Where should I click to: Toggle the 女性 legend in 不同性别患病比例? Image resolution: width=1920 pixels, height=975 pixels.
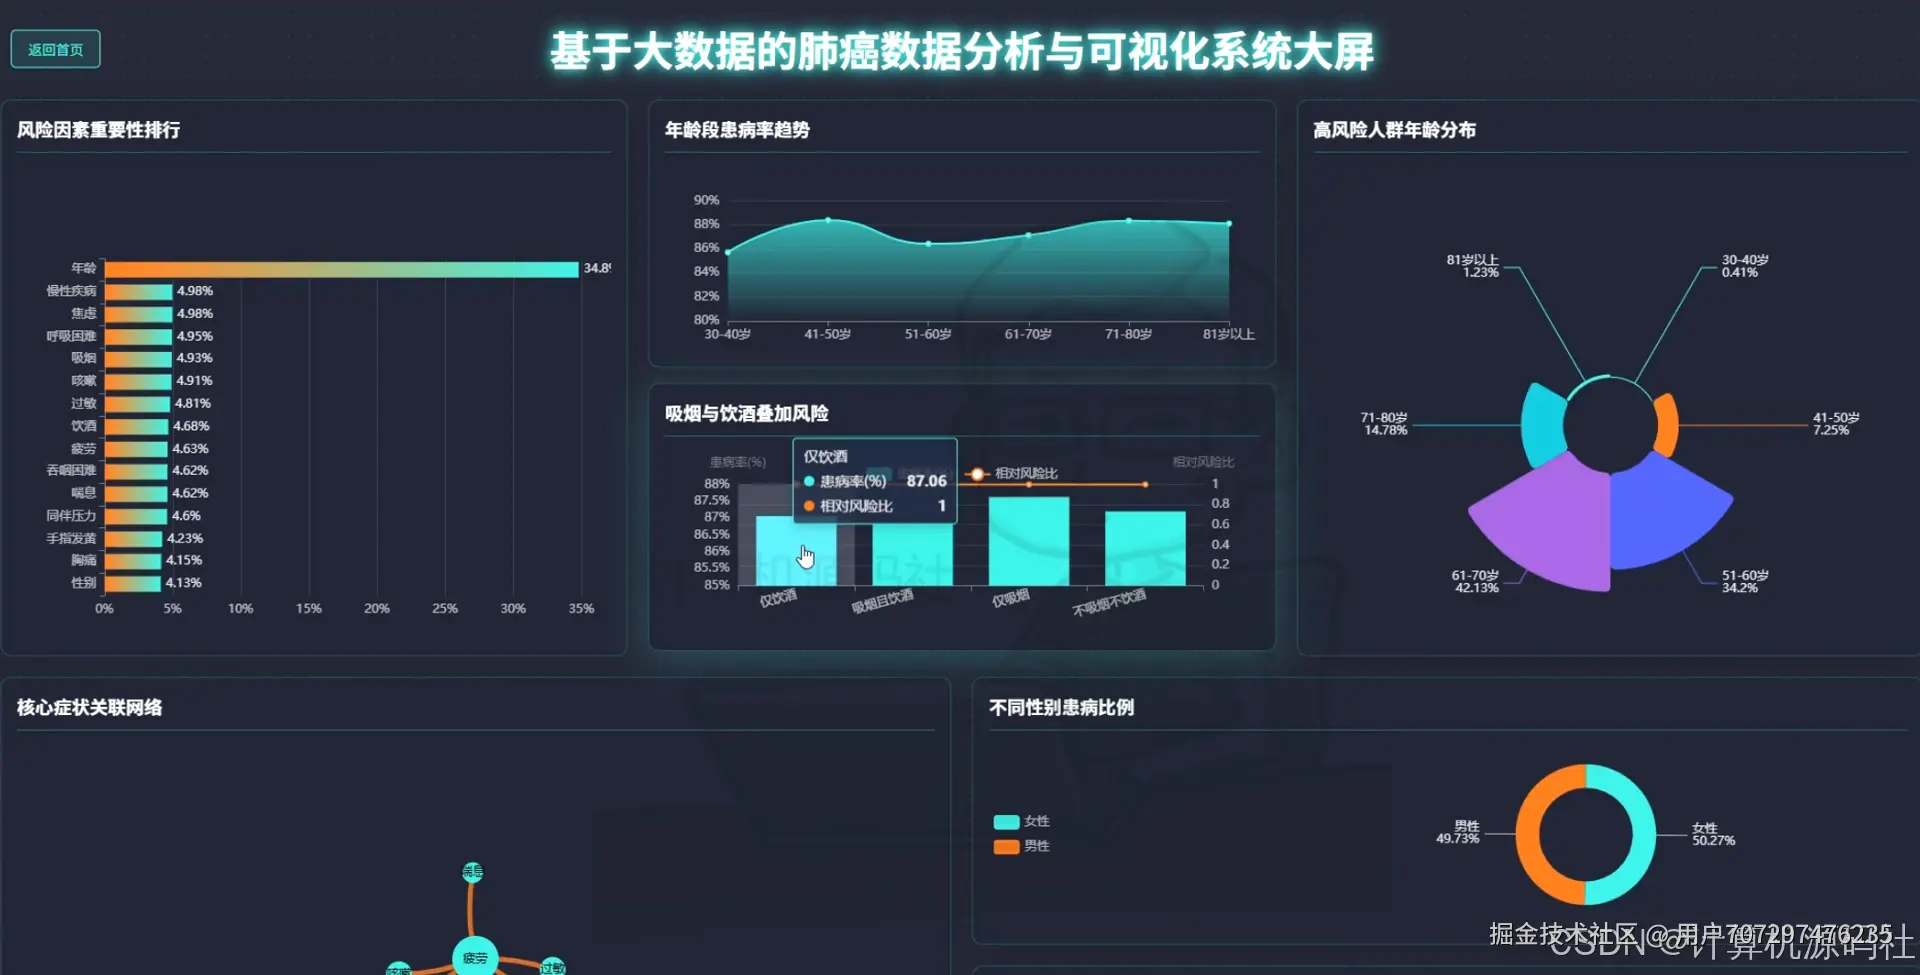(x=1021, y=821)
